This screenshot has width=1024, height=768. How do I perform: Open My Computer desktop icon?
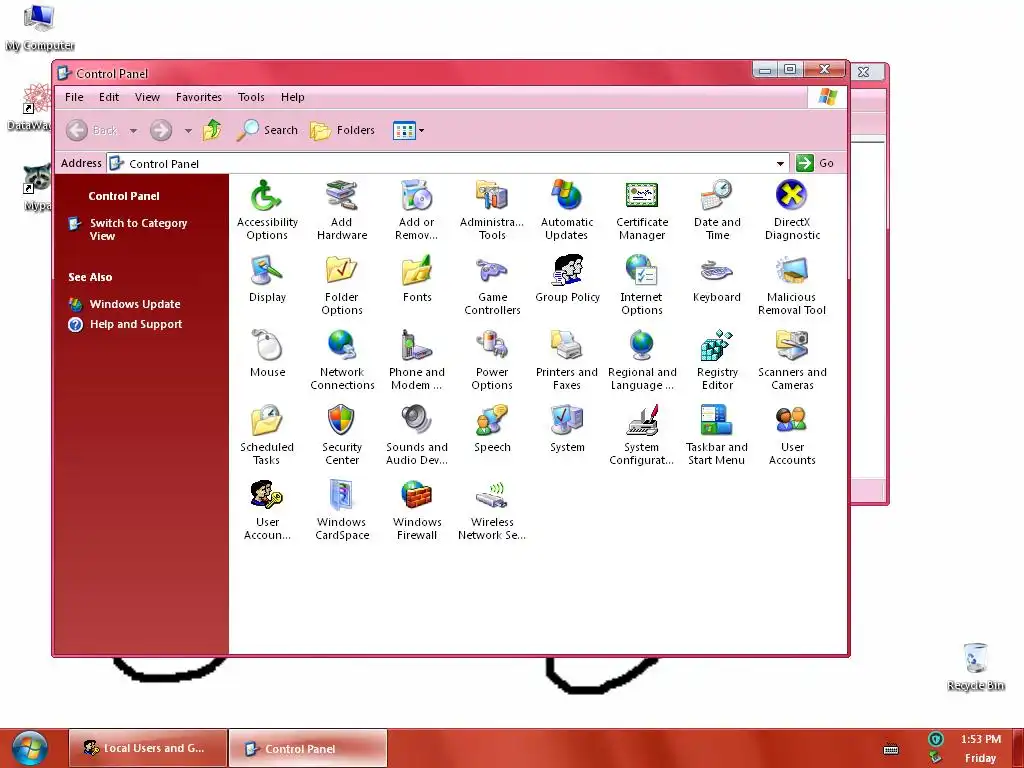point(40,28)
